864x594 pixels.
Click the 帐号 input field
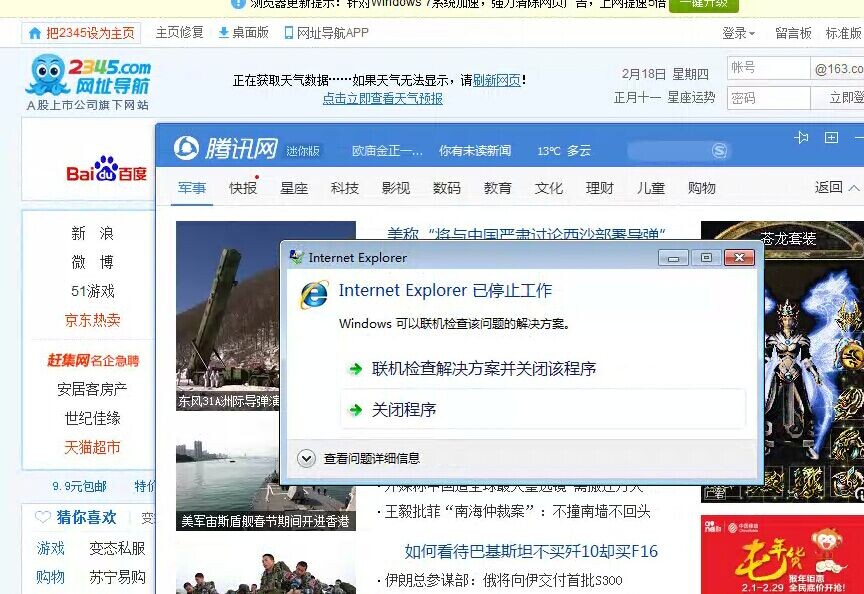[768, 68]
